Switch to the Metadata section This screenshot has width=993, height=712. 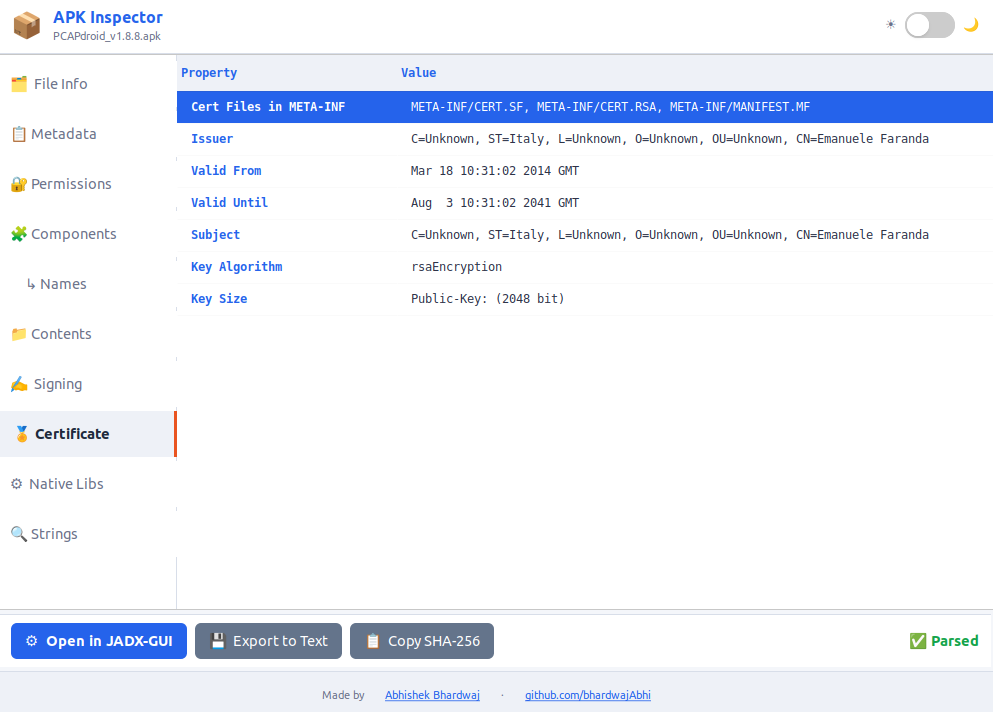point(88,134)
